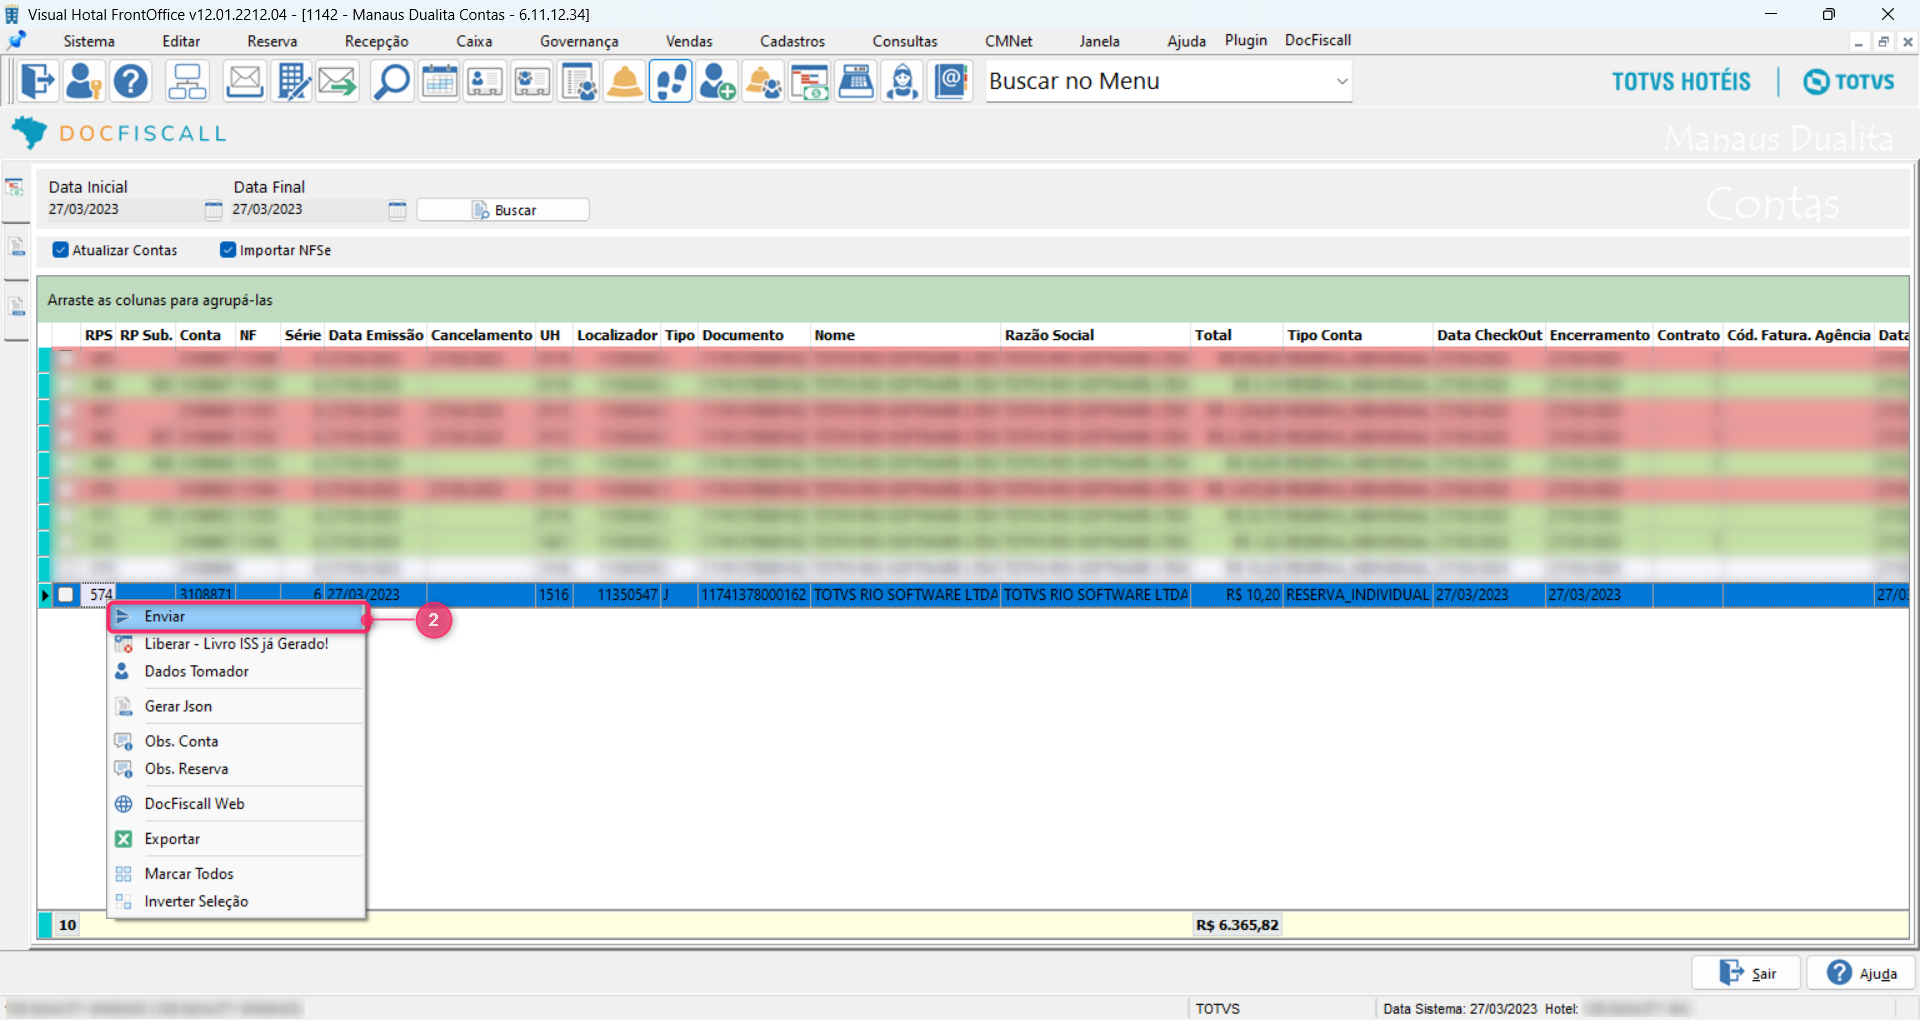This screenshot has width=1920, height=1020.
Task: Open the single guest ID card icon
Action: click(485, 81)
